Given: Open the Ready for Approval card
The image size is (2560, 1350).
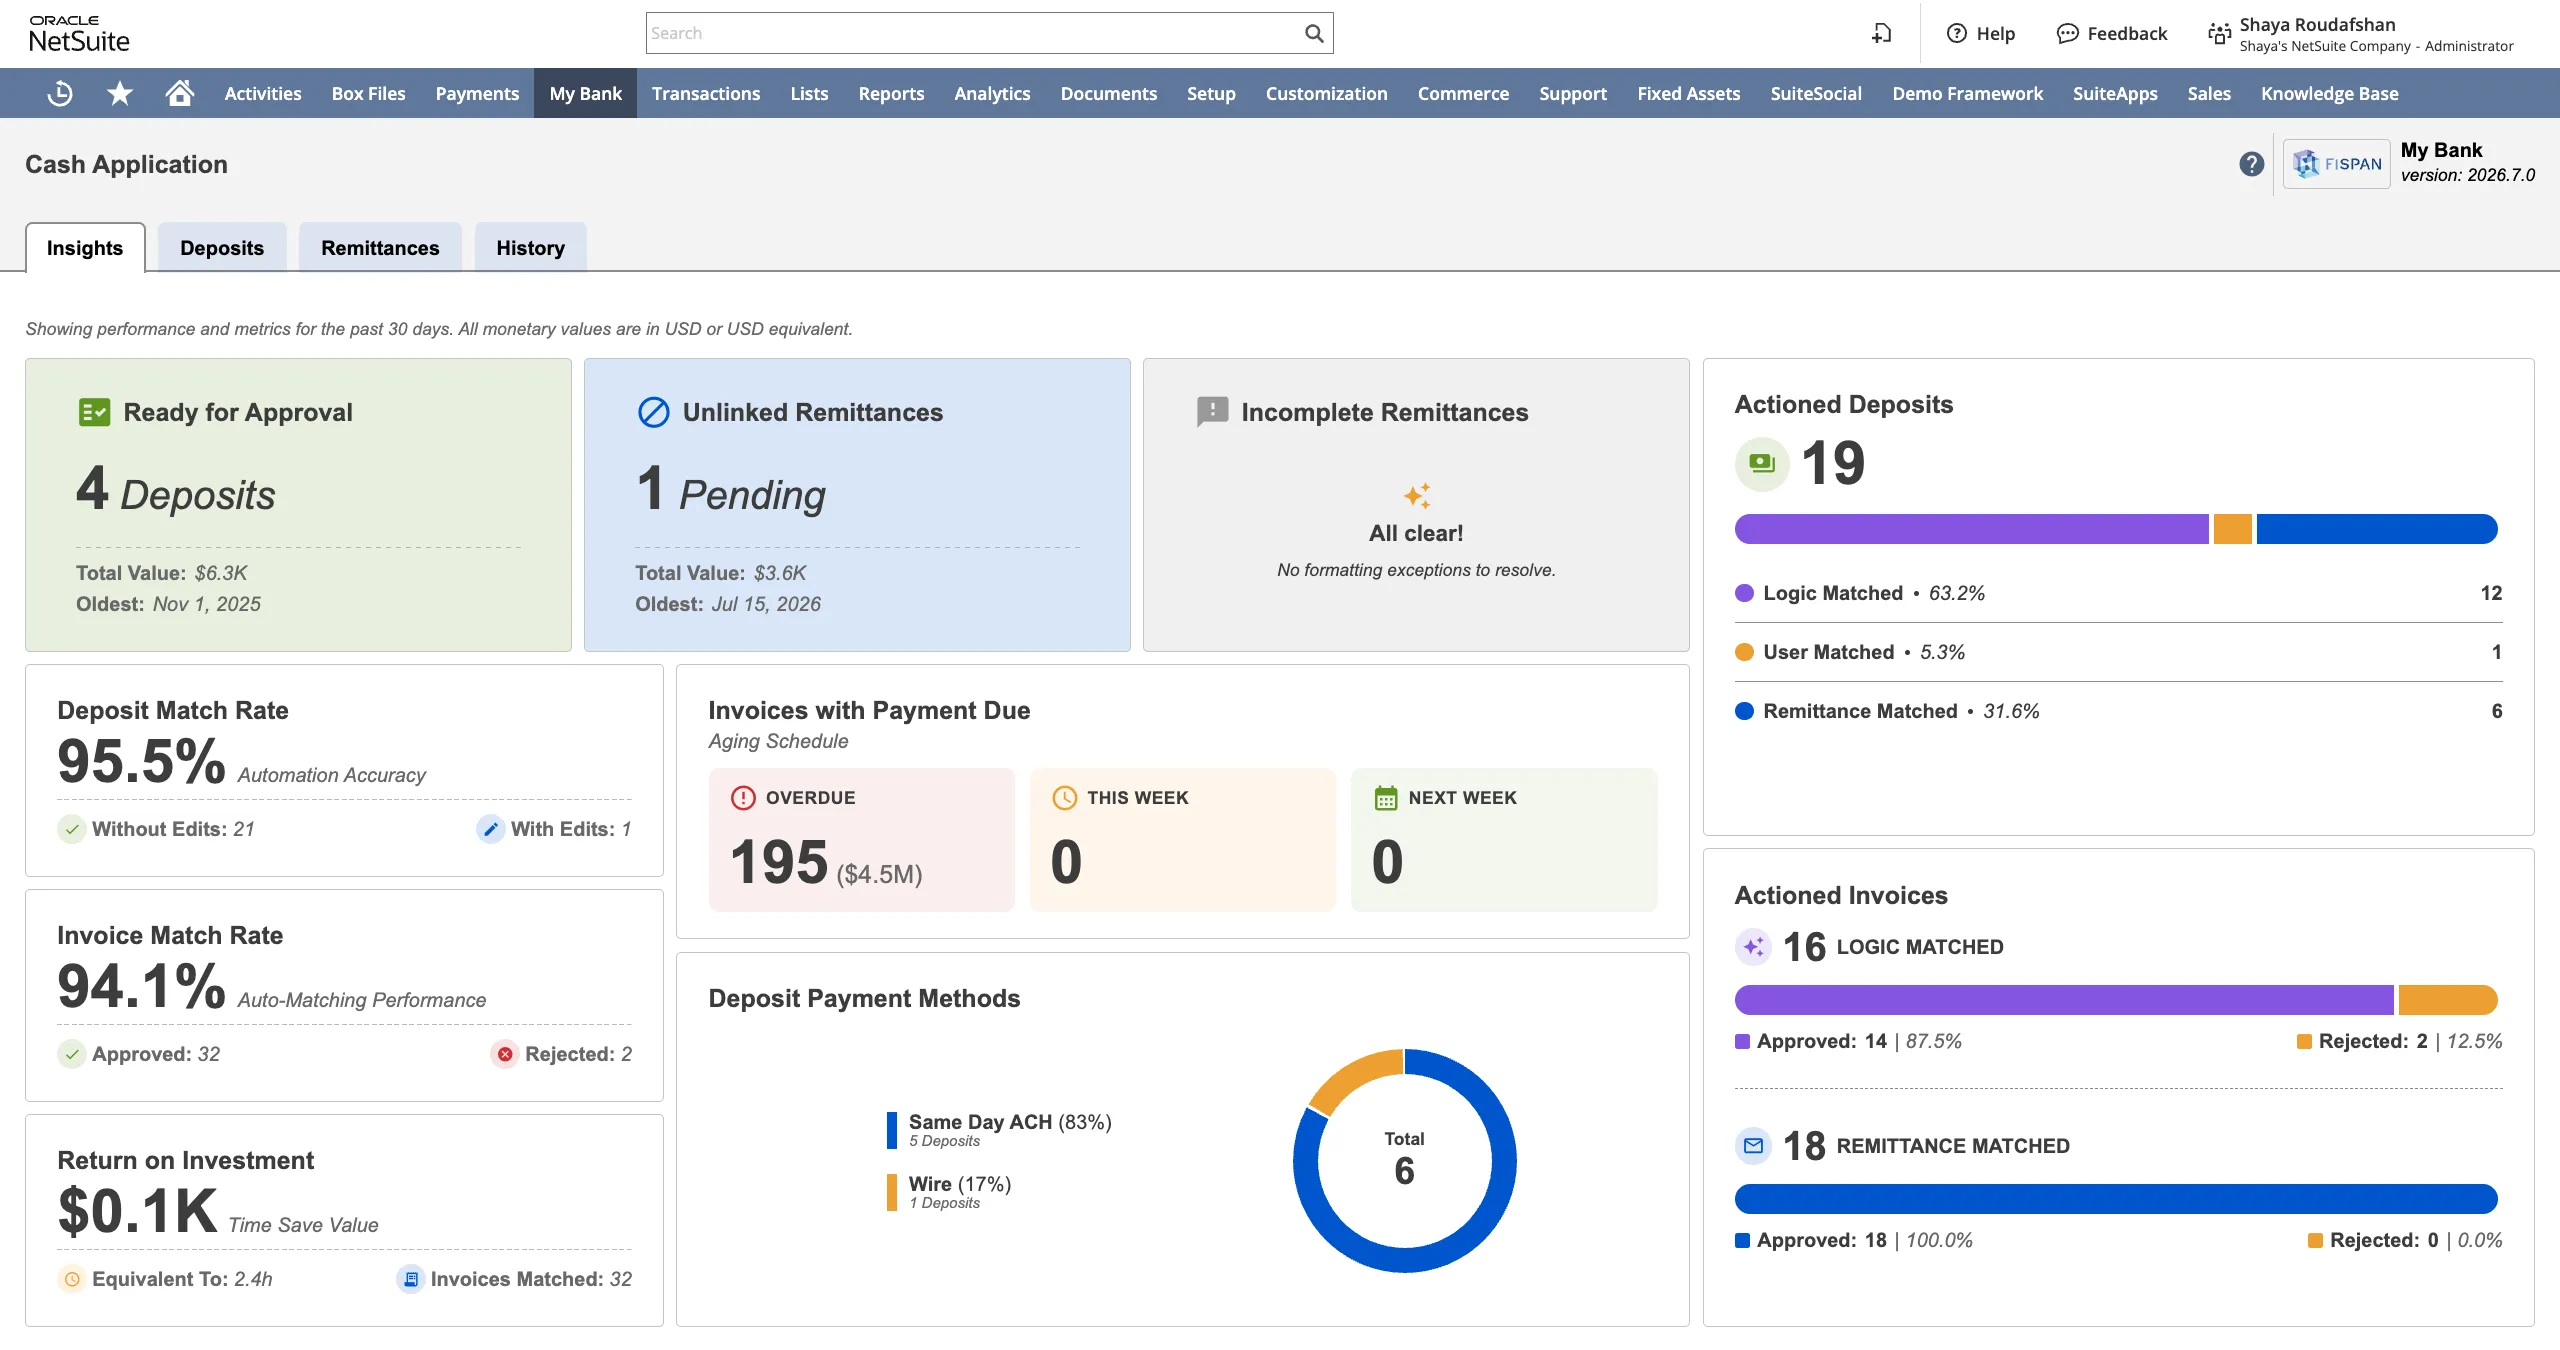Looking at the screenshot, I should pyautogui.click(x=298, y=505).
